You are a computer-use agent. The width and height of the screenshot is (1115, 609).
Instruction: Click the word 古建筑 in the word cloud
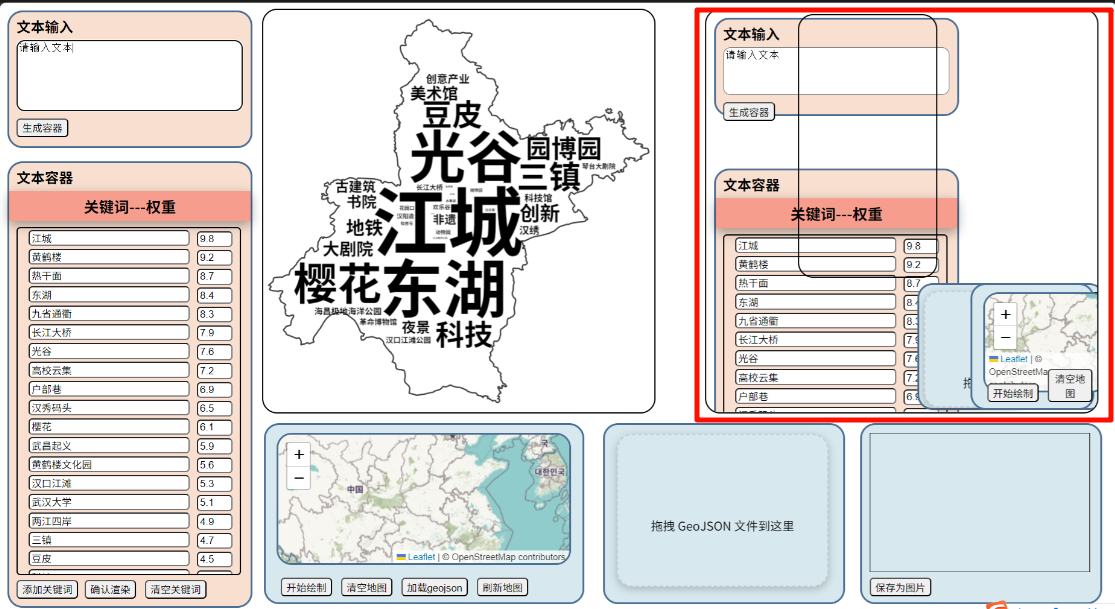[356, 186]
